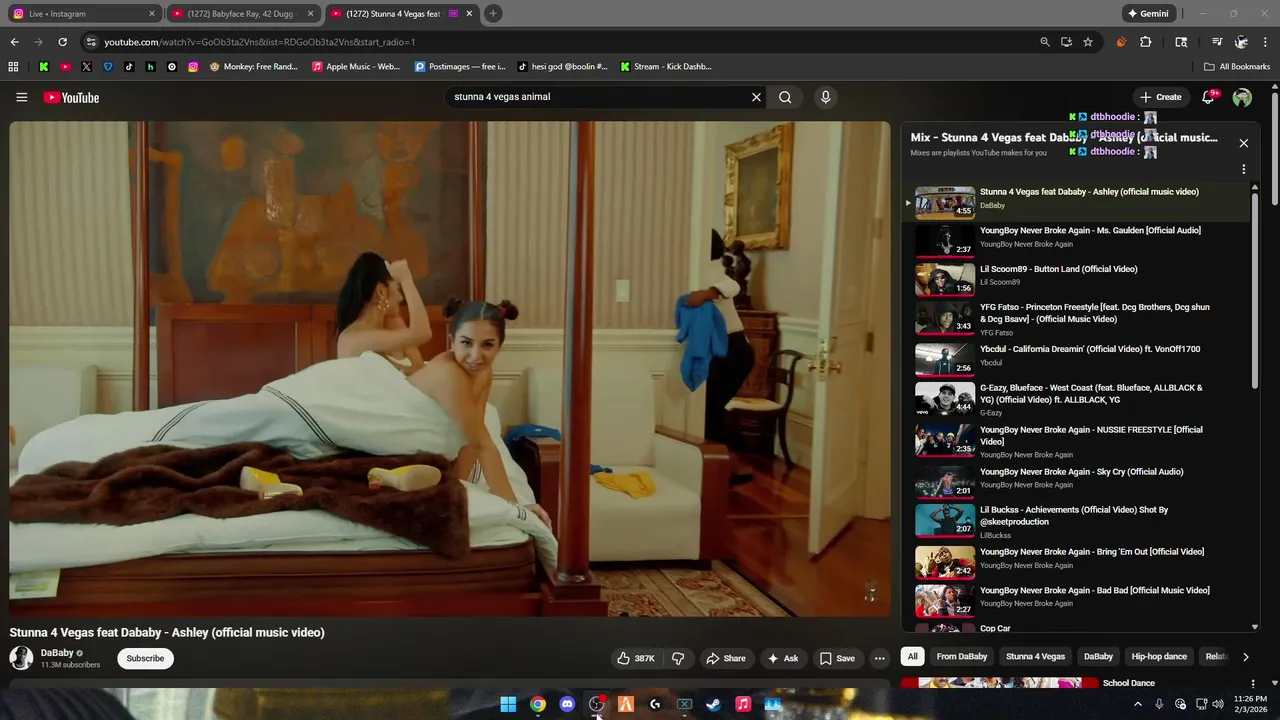Open Windows Start menu
Viewport: 1280px width, 720px height.
click(508, 704)
